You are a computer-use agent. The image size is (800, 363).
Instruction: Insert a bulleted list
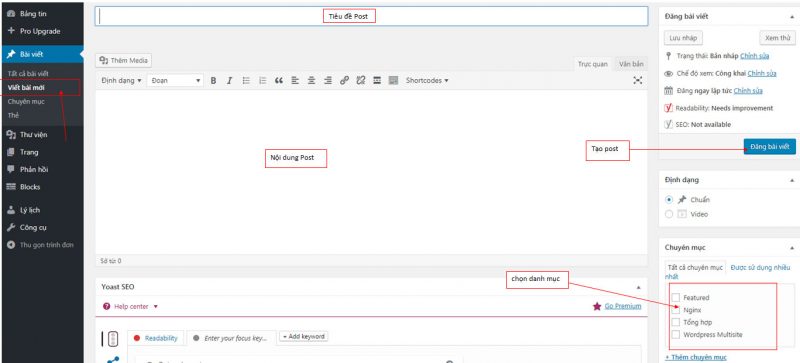tap(246, 80)
